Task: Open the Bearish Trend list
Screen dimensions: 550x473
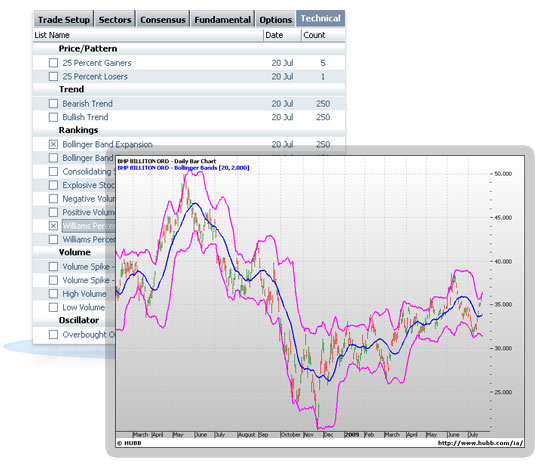Action: [88, 104]
